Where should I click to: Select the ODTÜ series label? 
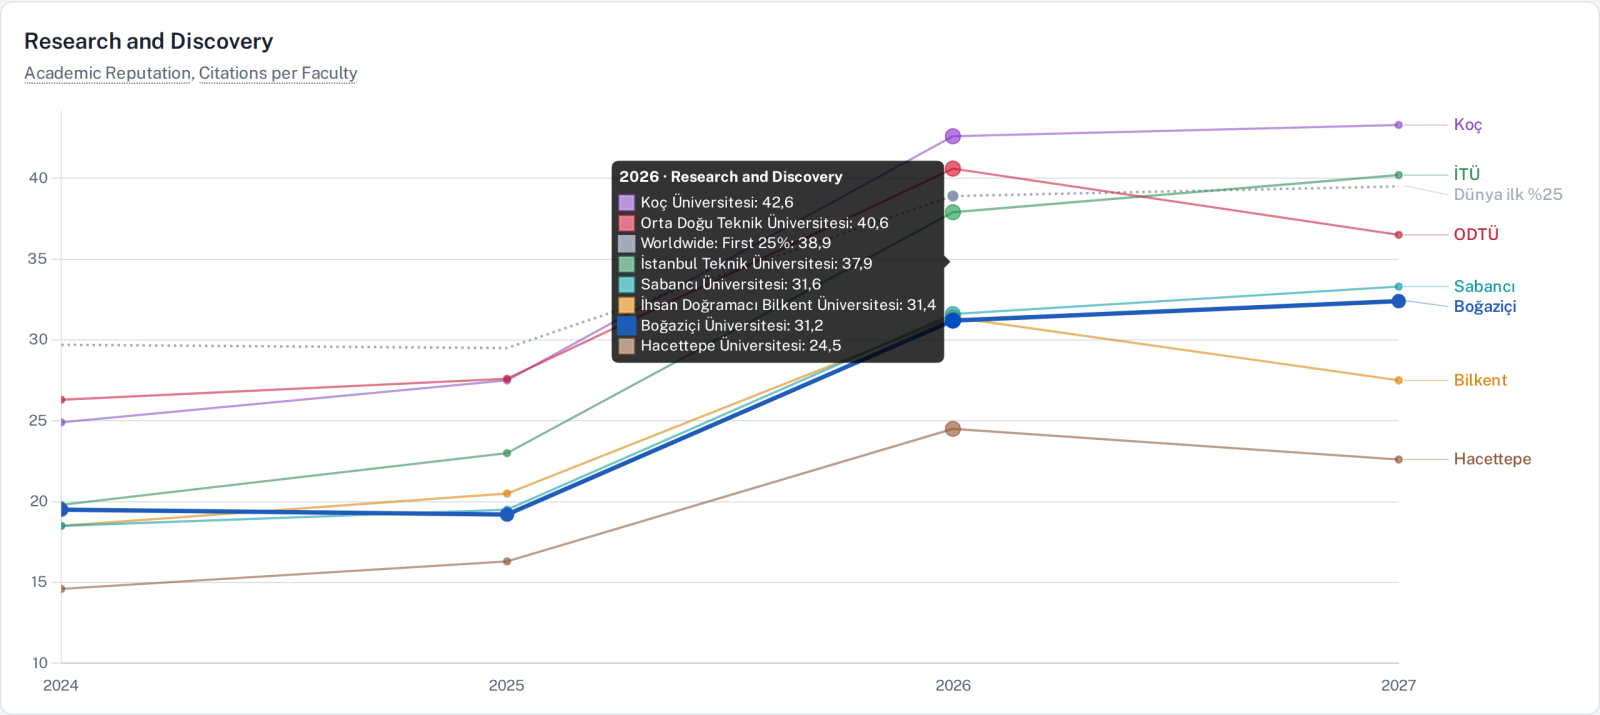pos(1476,235)
